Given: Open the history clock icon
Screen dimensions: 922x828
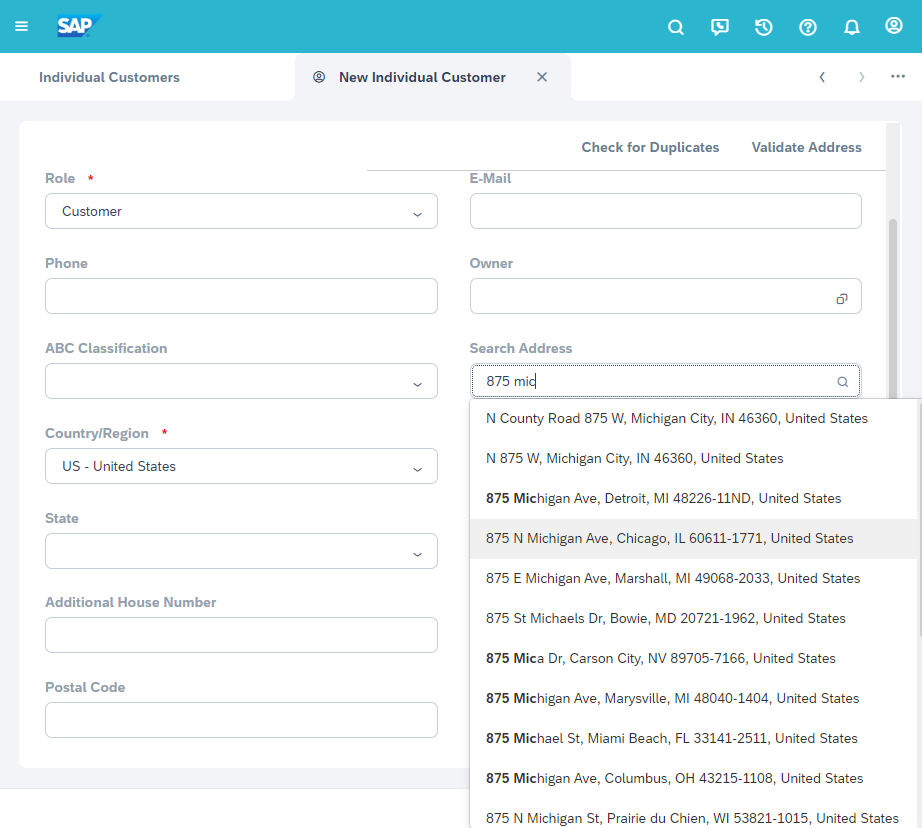Looking at the screenshot, I should pyautogui.click(x=764, y=27).
